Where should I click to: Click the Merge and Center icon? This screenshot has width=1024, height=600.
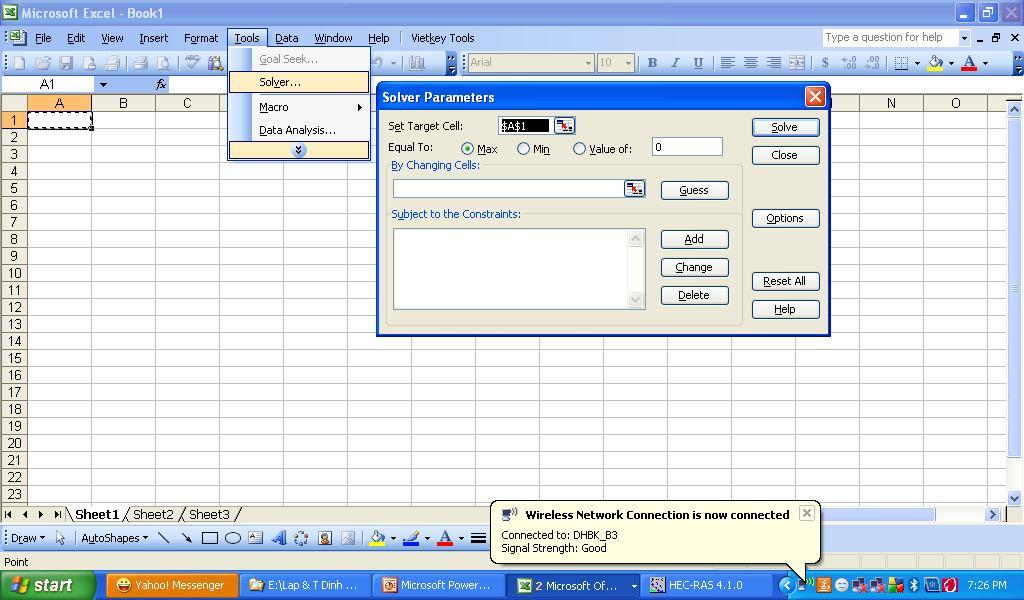[x=797, y=63]
